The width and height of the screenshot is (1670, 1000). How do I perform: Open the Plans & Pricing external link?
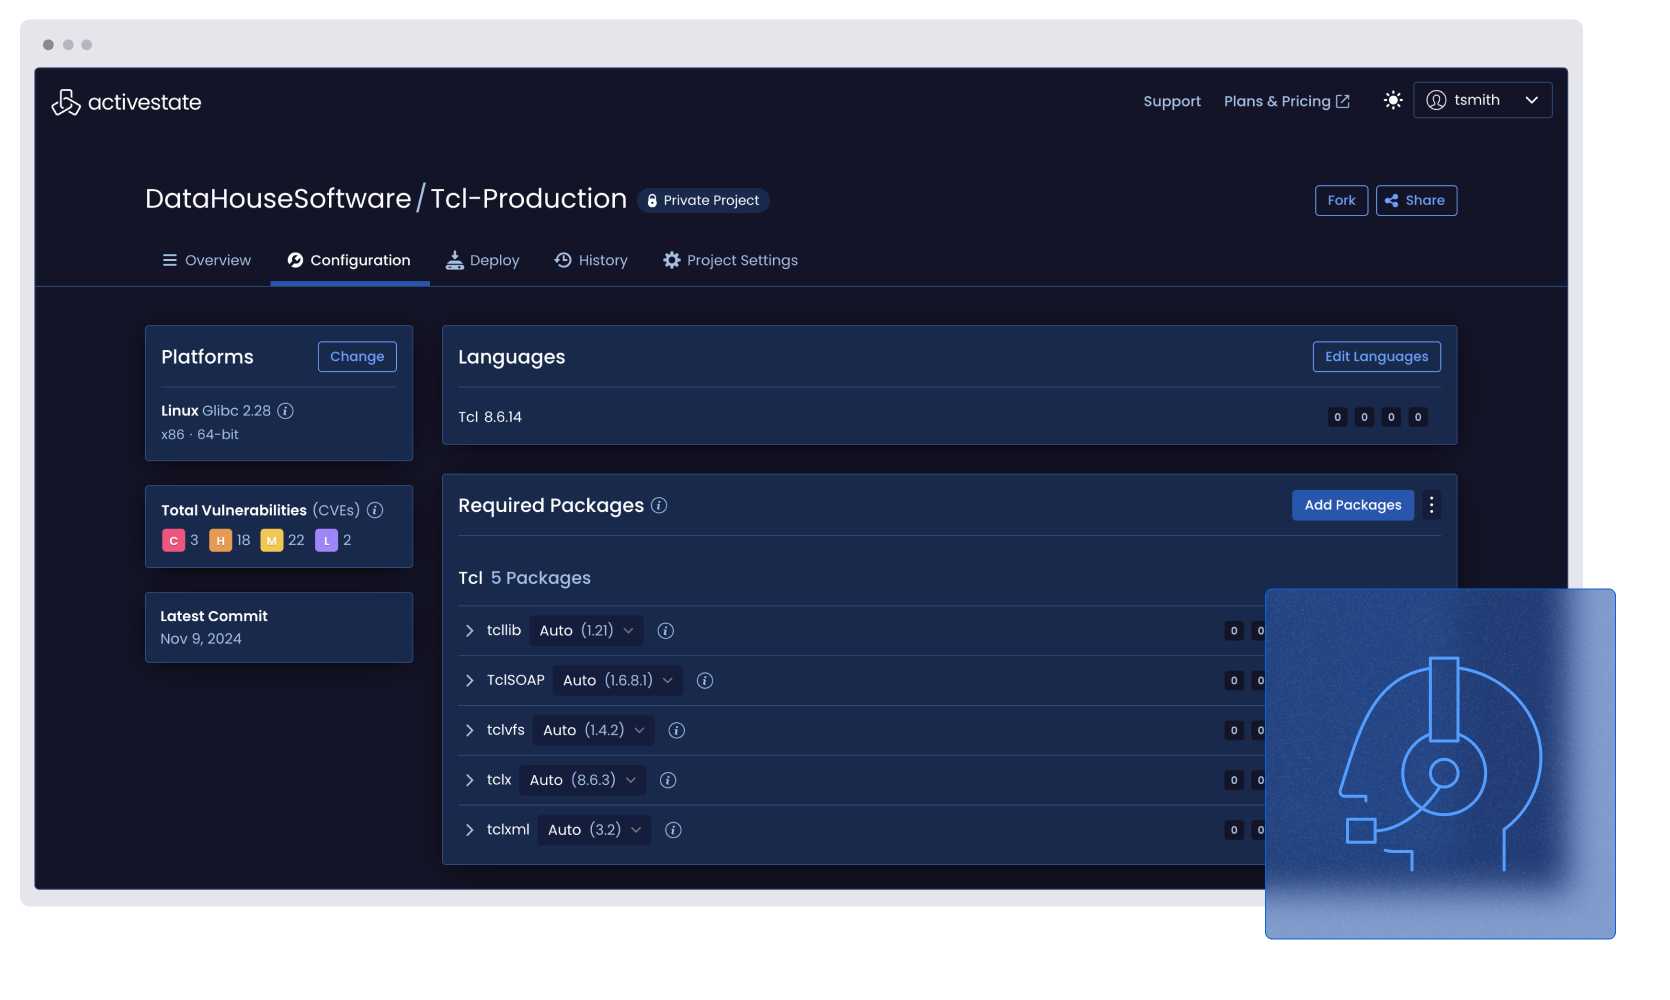click(1286, 101)
